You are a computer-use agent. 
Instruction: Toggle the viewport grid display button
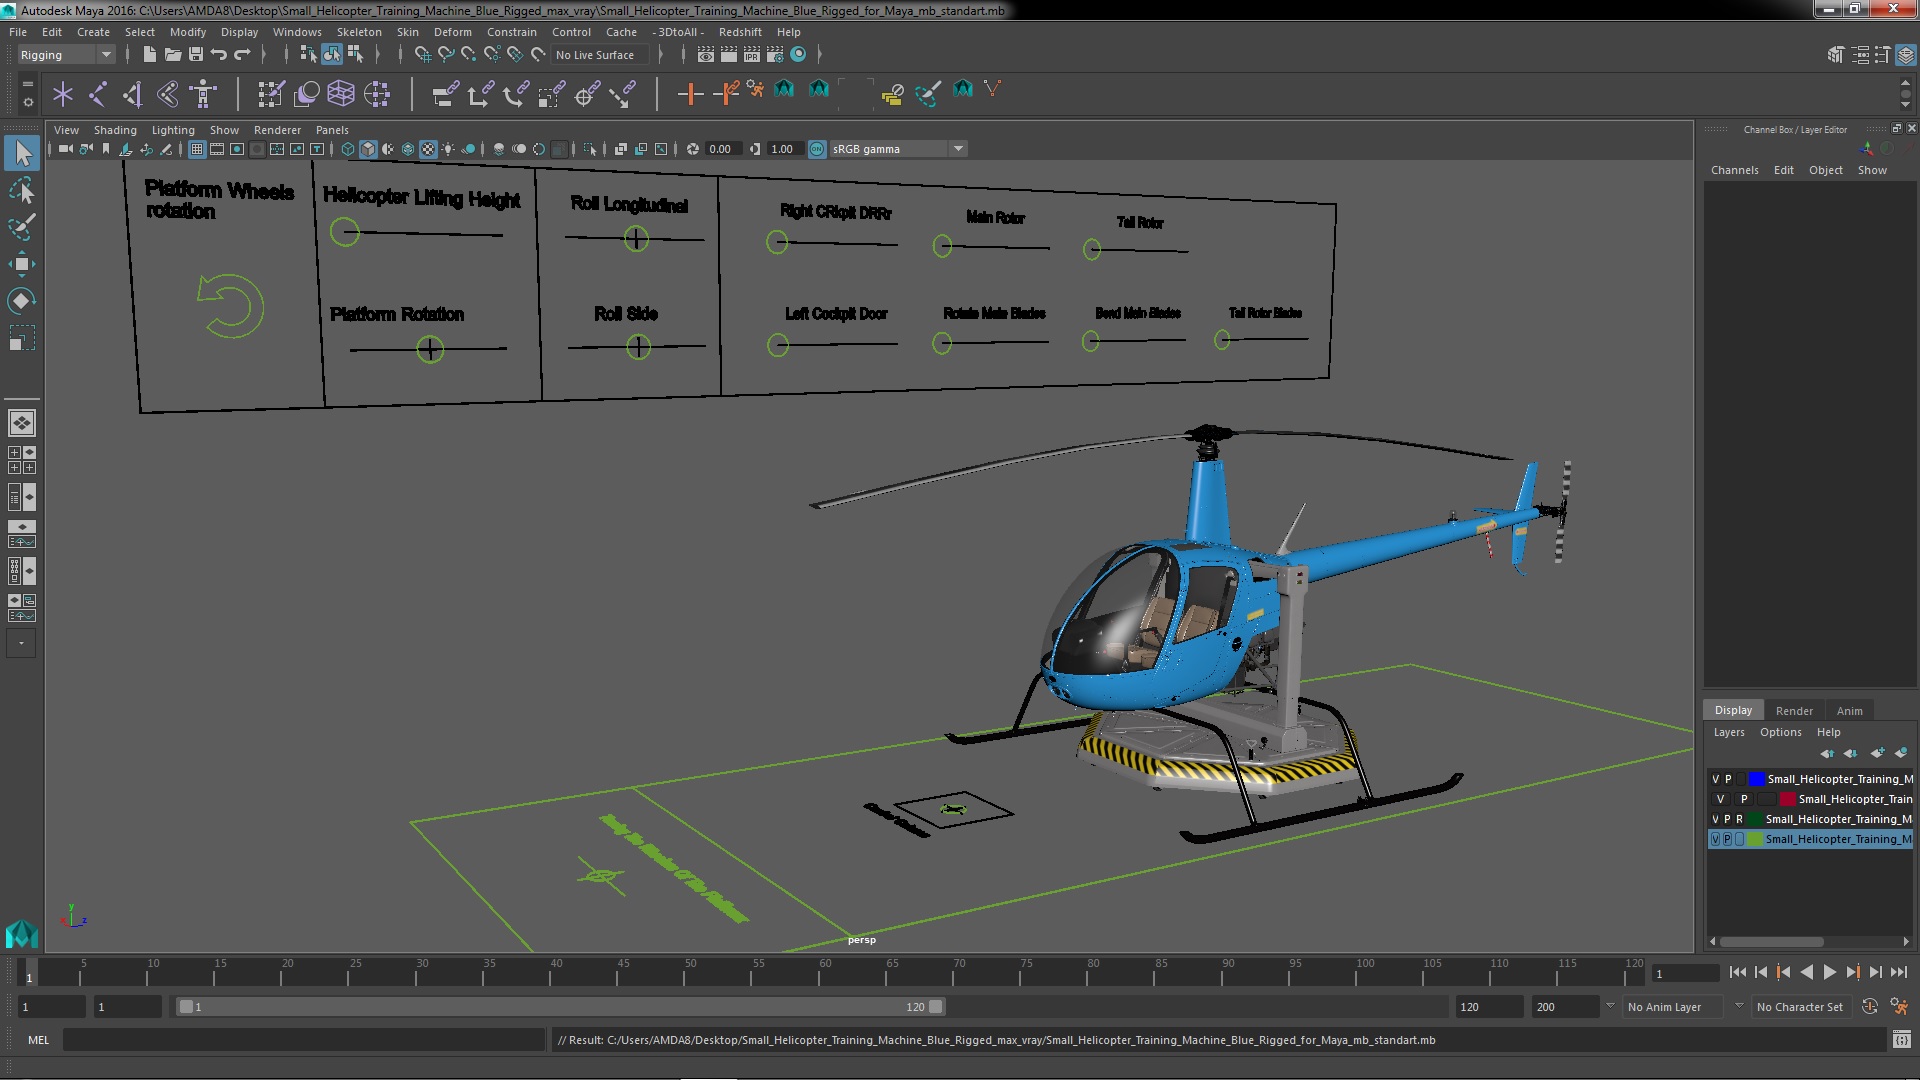click(x=197, y=149)
